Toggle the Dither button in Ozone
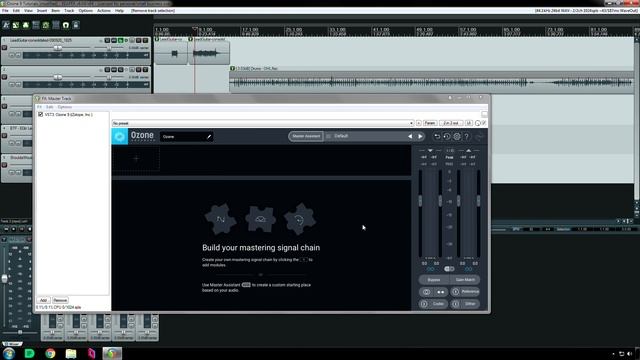The height and width of the screenshot is (360, 640). (465, 304)
